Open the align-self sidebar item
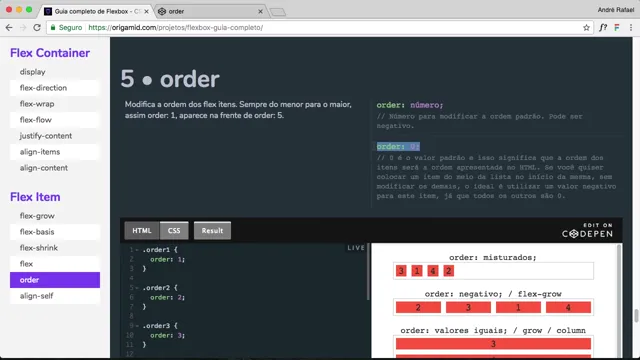This screenshot has height=360, width=640. click(x=55, y=296)
